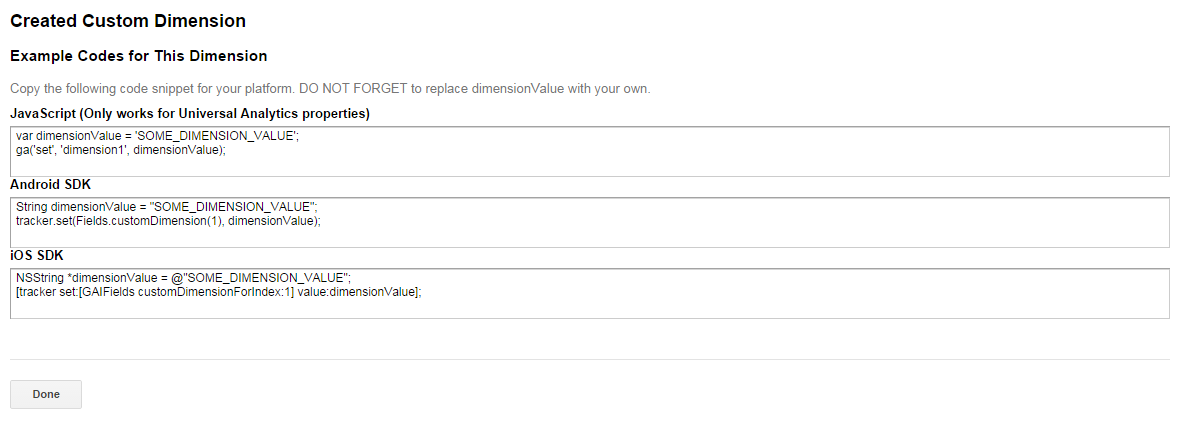The width and height of the screenshot is (1185, 432).
Task: Click 'SOME_DIMENSION_VALUE' in the Android snippet
Action: [233, 207]
